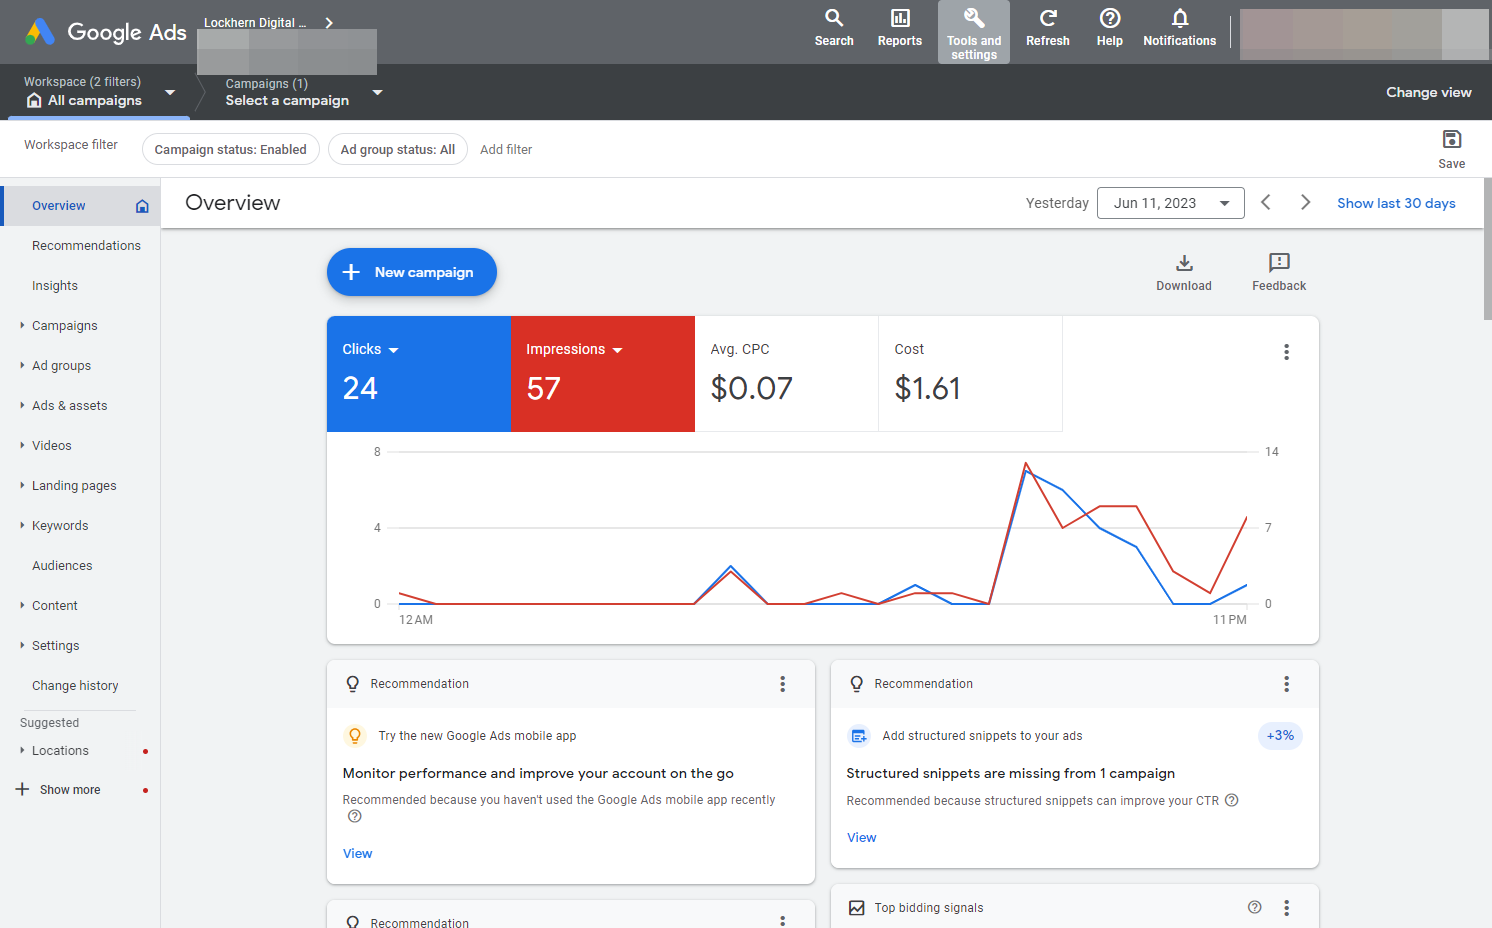Open the Select a campaign dropdown

[303, 92]
